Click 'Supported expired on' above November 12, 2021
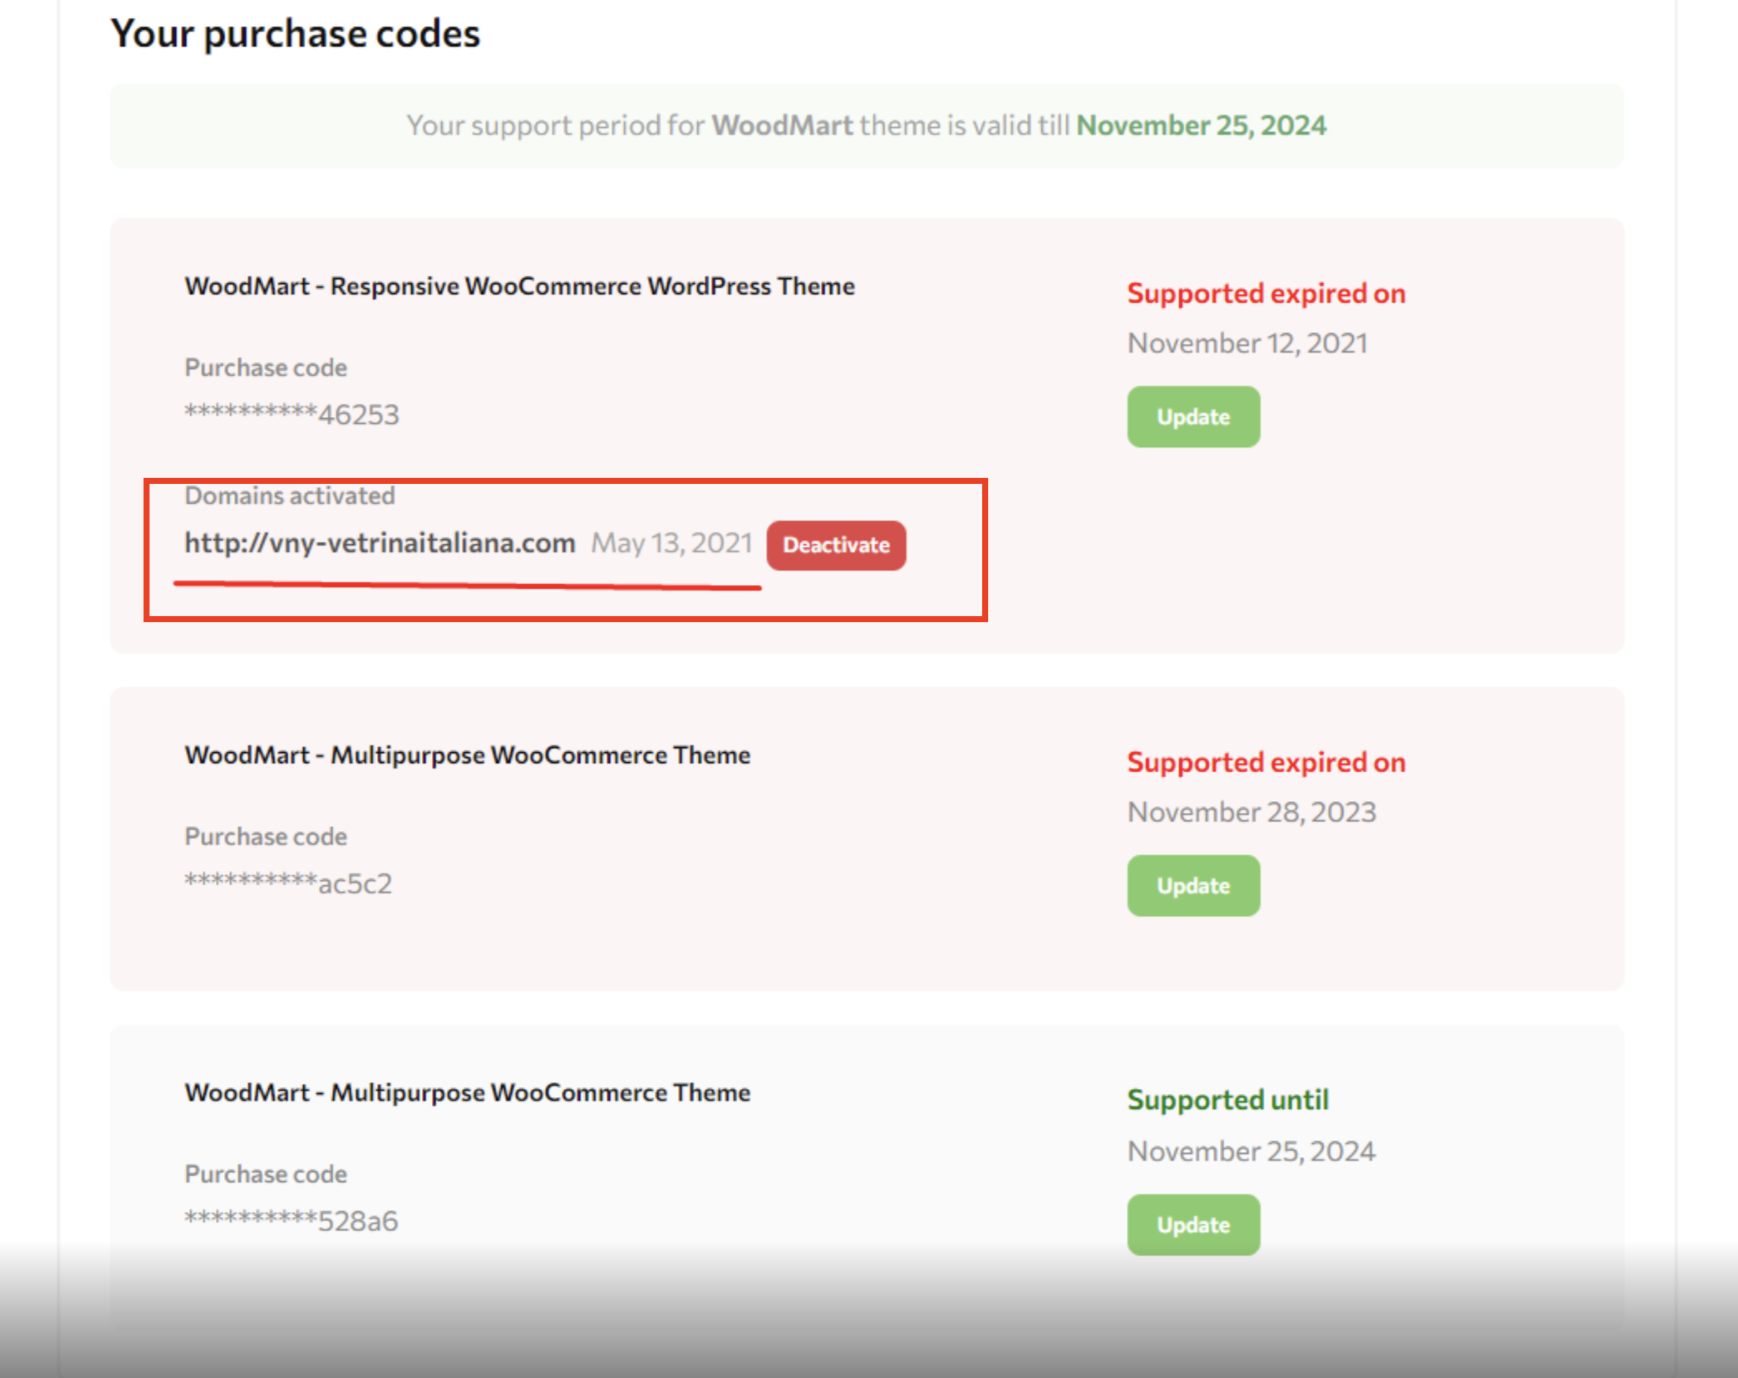 tap(1267, 294)
